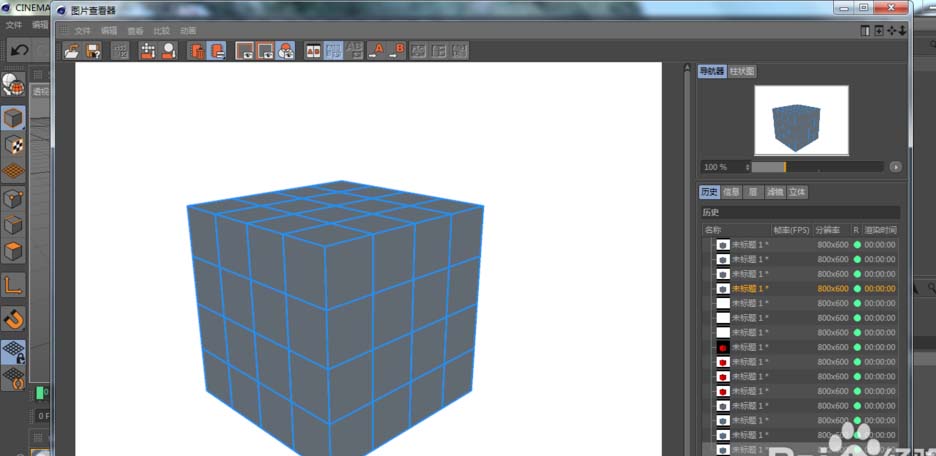Click the Set A comparison icon
The height and width of the screenshot is (456, 936).
(378, 50)
